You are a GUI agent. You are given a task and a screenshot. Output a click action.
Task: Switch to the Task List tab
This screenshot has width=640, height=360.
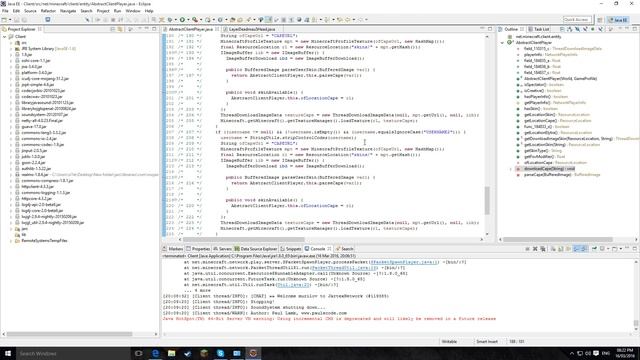[x=539, y=29]
